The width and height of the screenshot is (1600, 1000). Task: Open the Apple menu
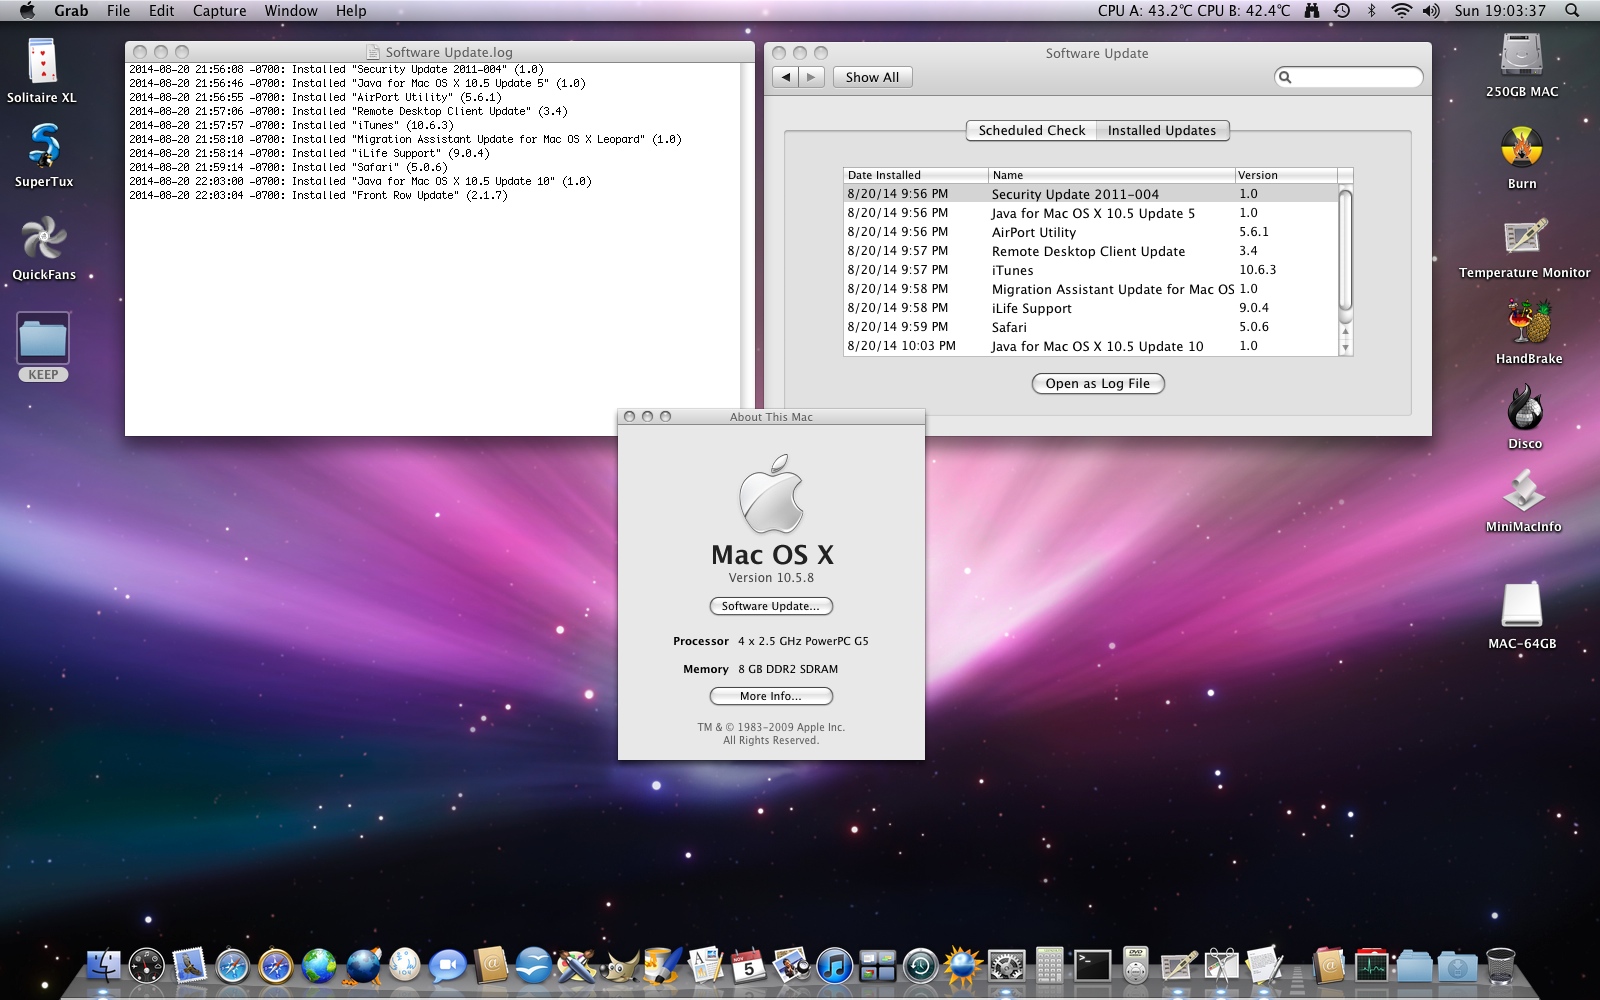(27, 10)
